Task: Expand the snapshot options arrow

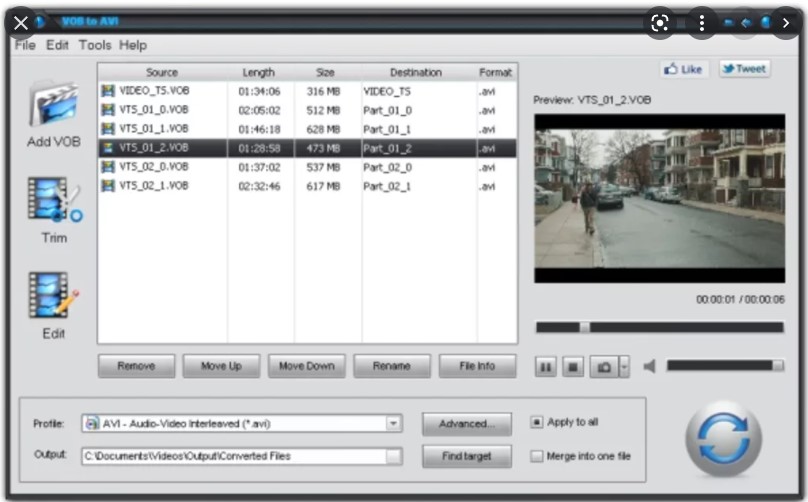Action: tap(624, 367)
